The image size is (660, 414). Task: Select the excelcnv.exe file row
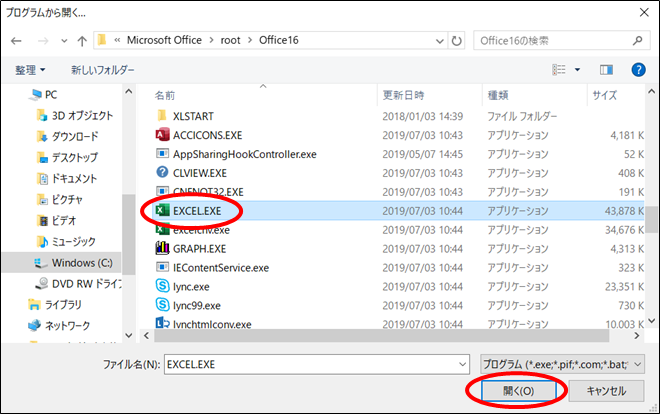(398, 229)
